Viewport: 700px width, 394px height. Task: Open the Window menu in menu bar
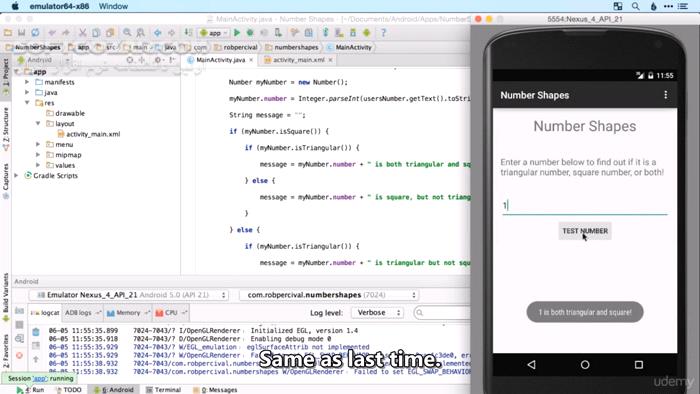pos(113,6)
